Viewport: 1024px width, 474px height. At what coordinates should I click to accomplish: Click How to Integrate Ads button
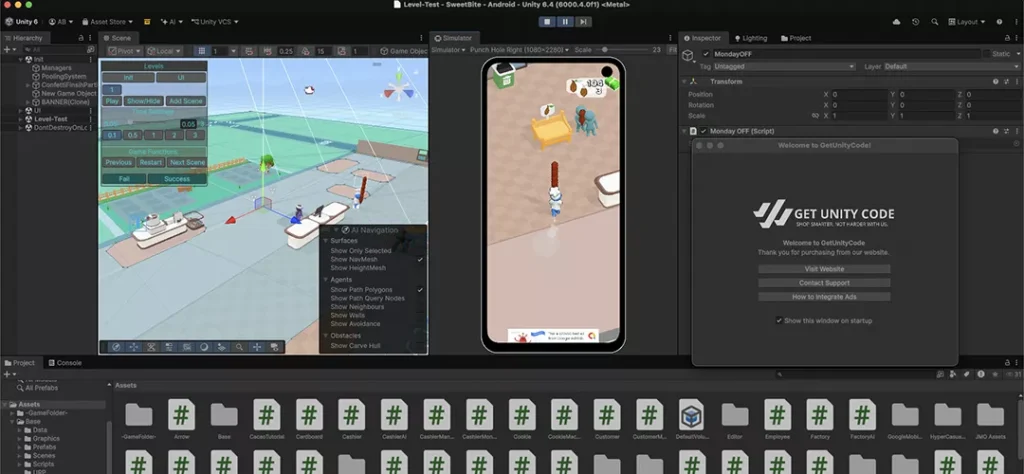[824, 297]
